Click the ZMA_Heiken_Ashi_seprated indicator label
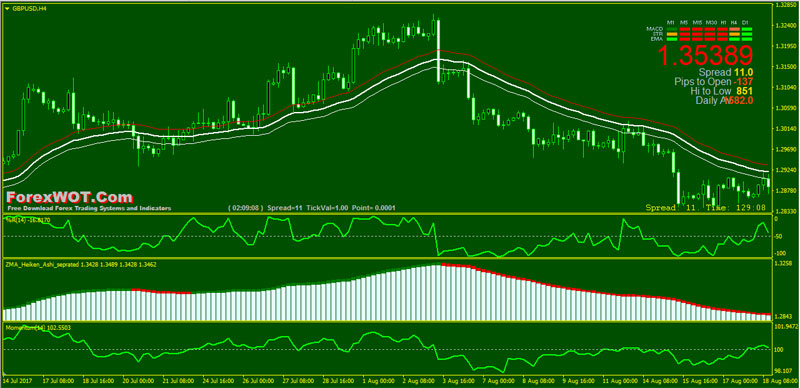The height and width of the screenshot is (388, 800). pos(81,265)
